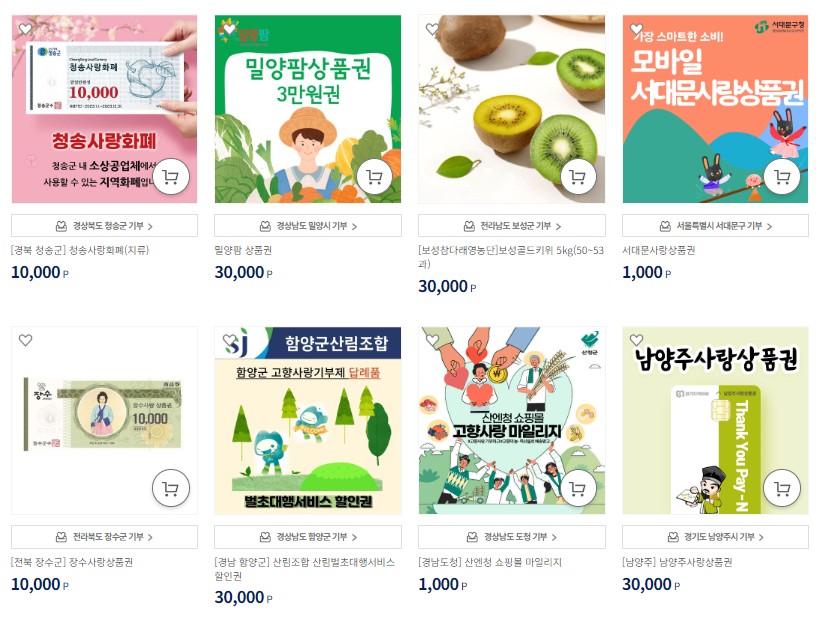Add 남양주사랑상품권 to the cart
This screenshot has width=822, height=623.
[x=782, y=488]
